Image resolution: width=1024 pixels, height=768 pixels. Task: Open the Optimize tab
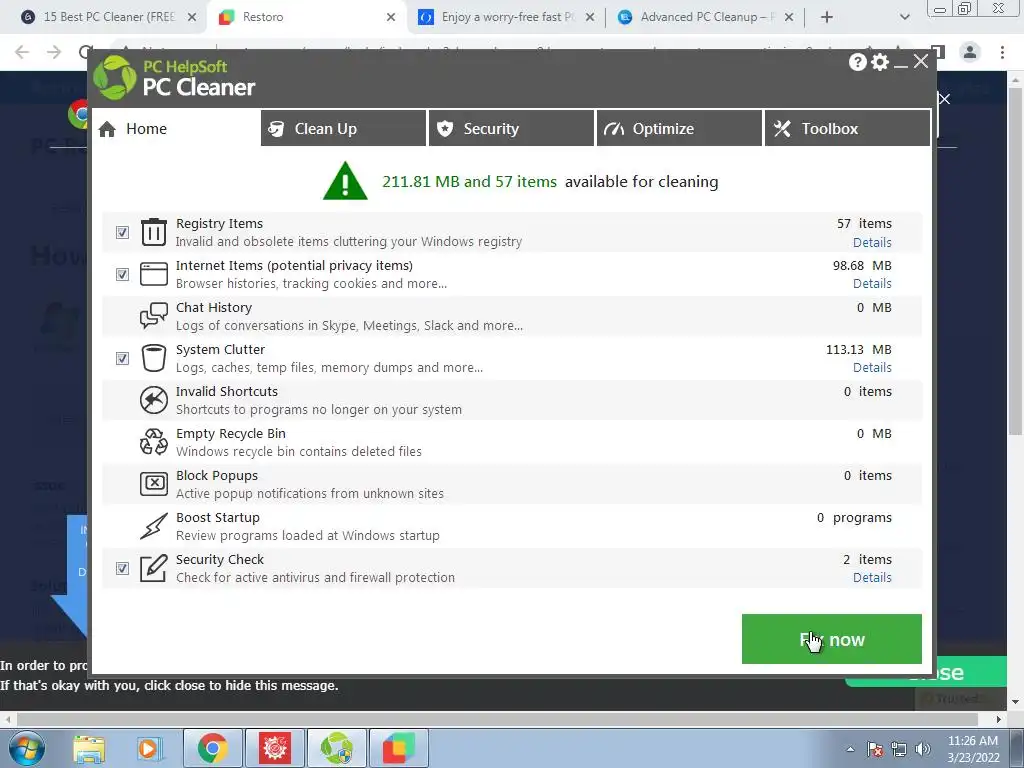pyautogui.click(x=679, y=129)
